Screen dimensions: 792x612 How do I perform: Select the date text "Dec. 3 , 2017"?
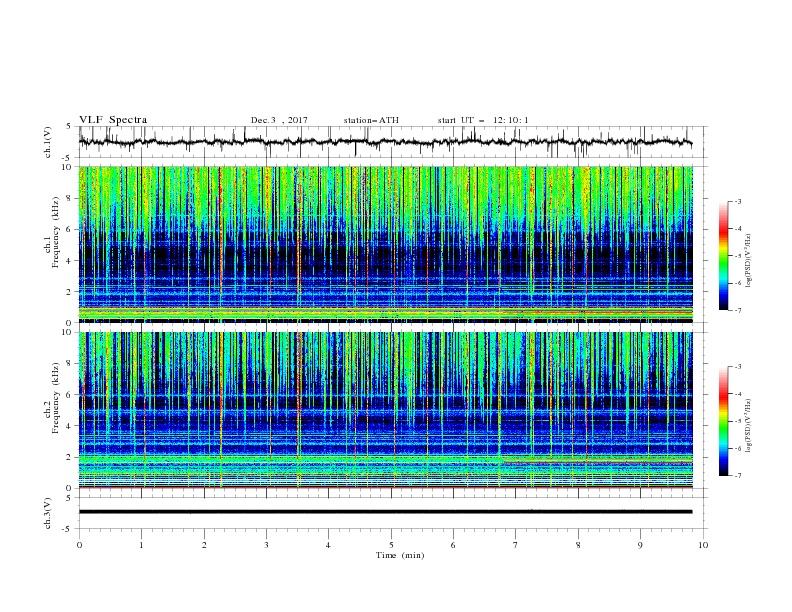point(279,120)
